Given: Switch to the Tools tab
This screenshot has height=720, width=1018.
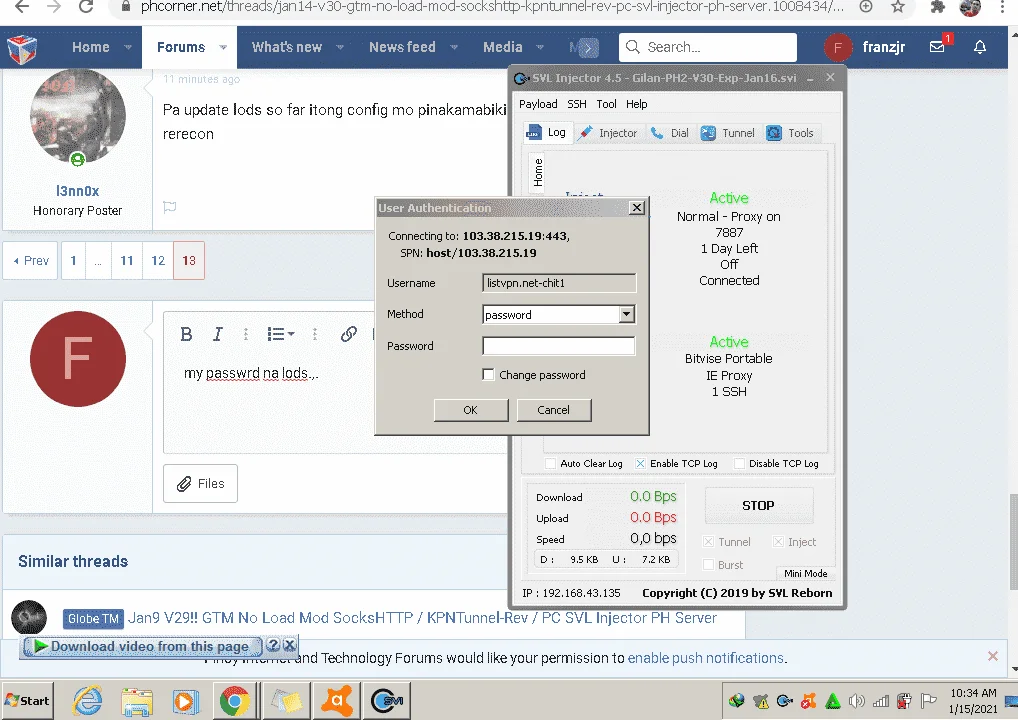Looking at the screenshot, I should [x=790, y=133].
